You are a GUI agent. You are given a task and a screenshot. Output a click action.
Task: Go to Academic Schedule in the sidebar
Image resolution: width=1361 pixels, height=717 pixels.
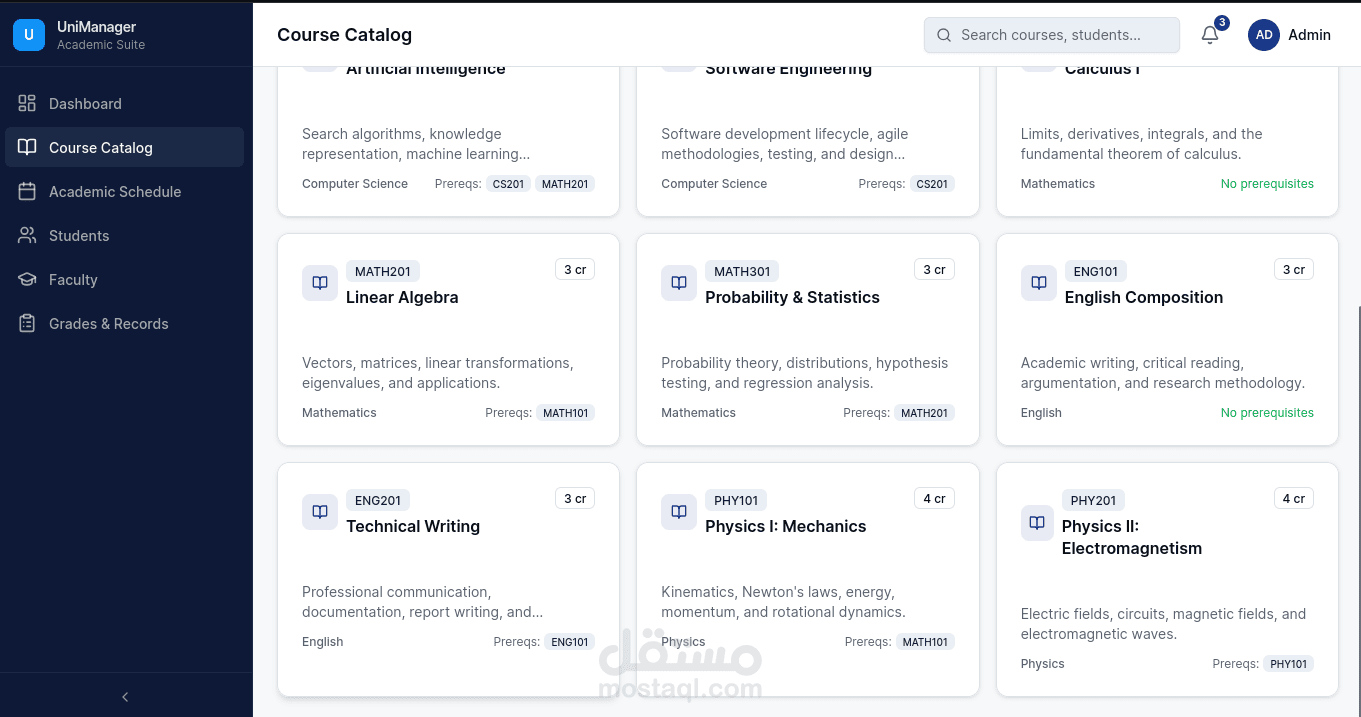coord(115,192)
